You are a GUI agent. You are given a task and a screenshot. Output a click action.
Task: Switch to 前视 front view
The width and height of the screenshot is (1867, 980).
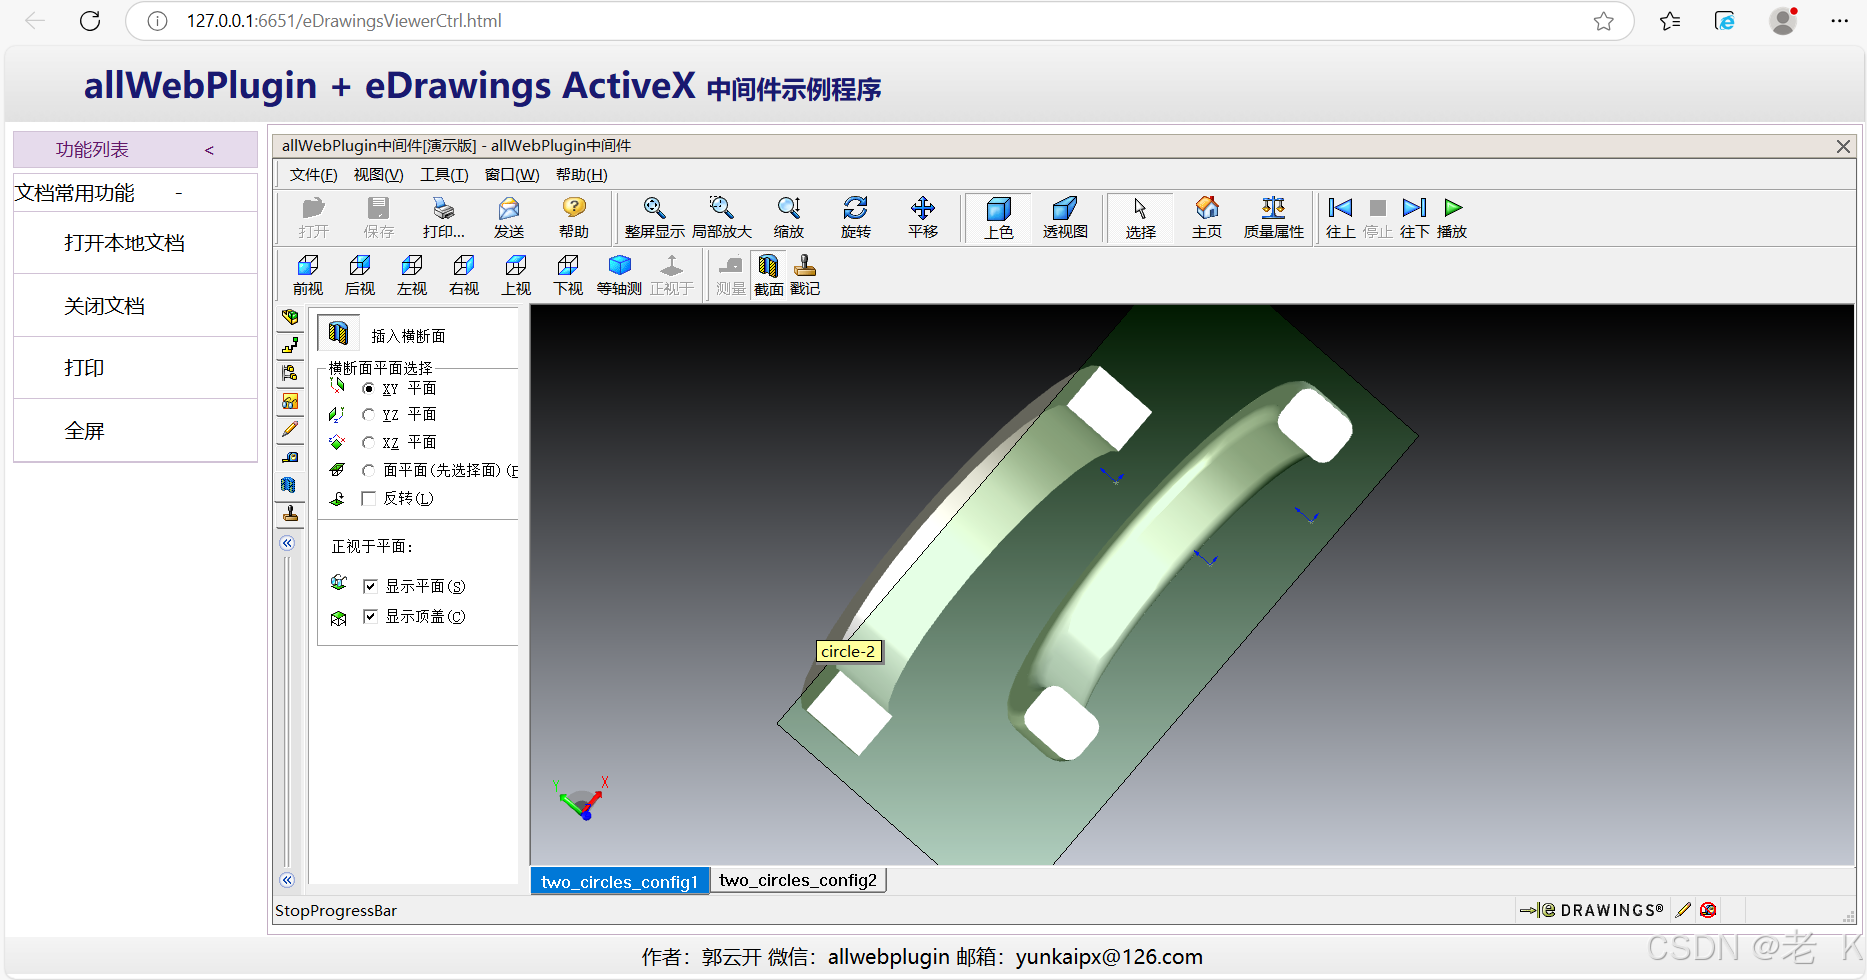308,274
